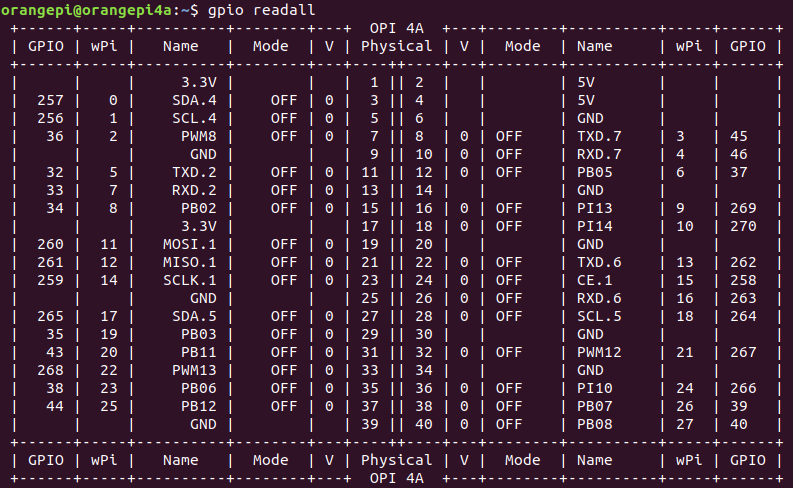Click the 'gpio readall' command text
Screen dimensions: 793x488
[x=261, y=10]
